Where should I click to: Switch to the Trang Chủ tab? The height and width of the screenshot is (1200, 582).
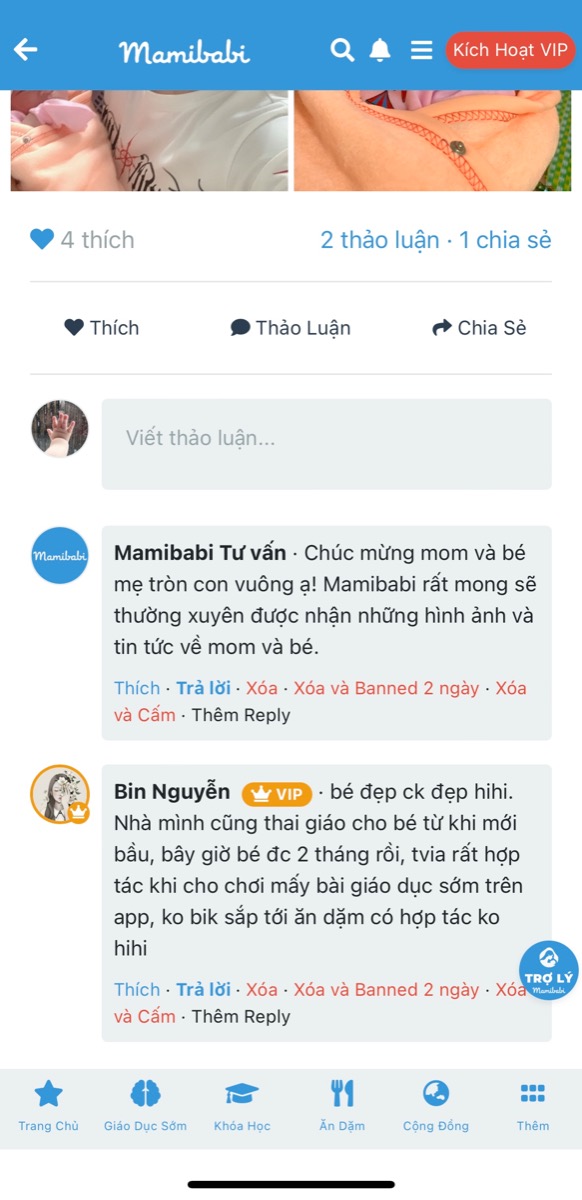click(x=47, y=1094)
